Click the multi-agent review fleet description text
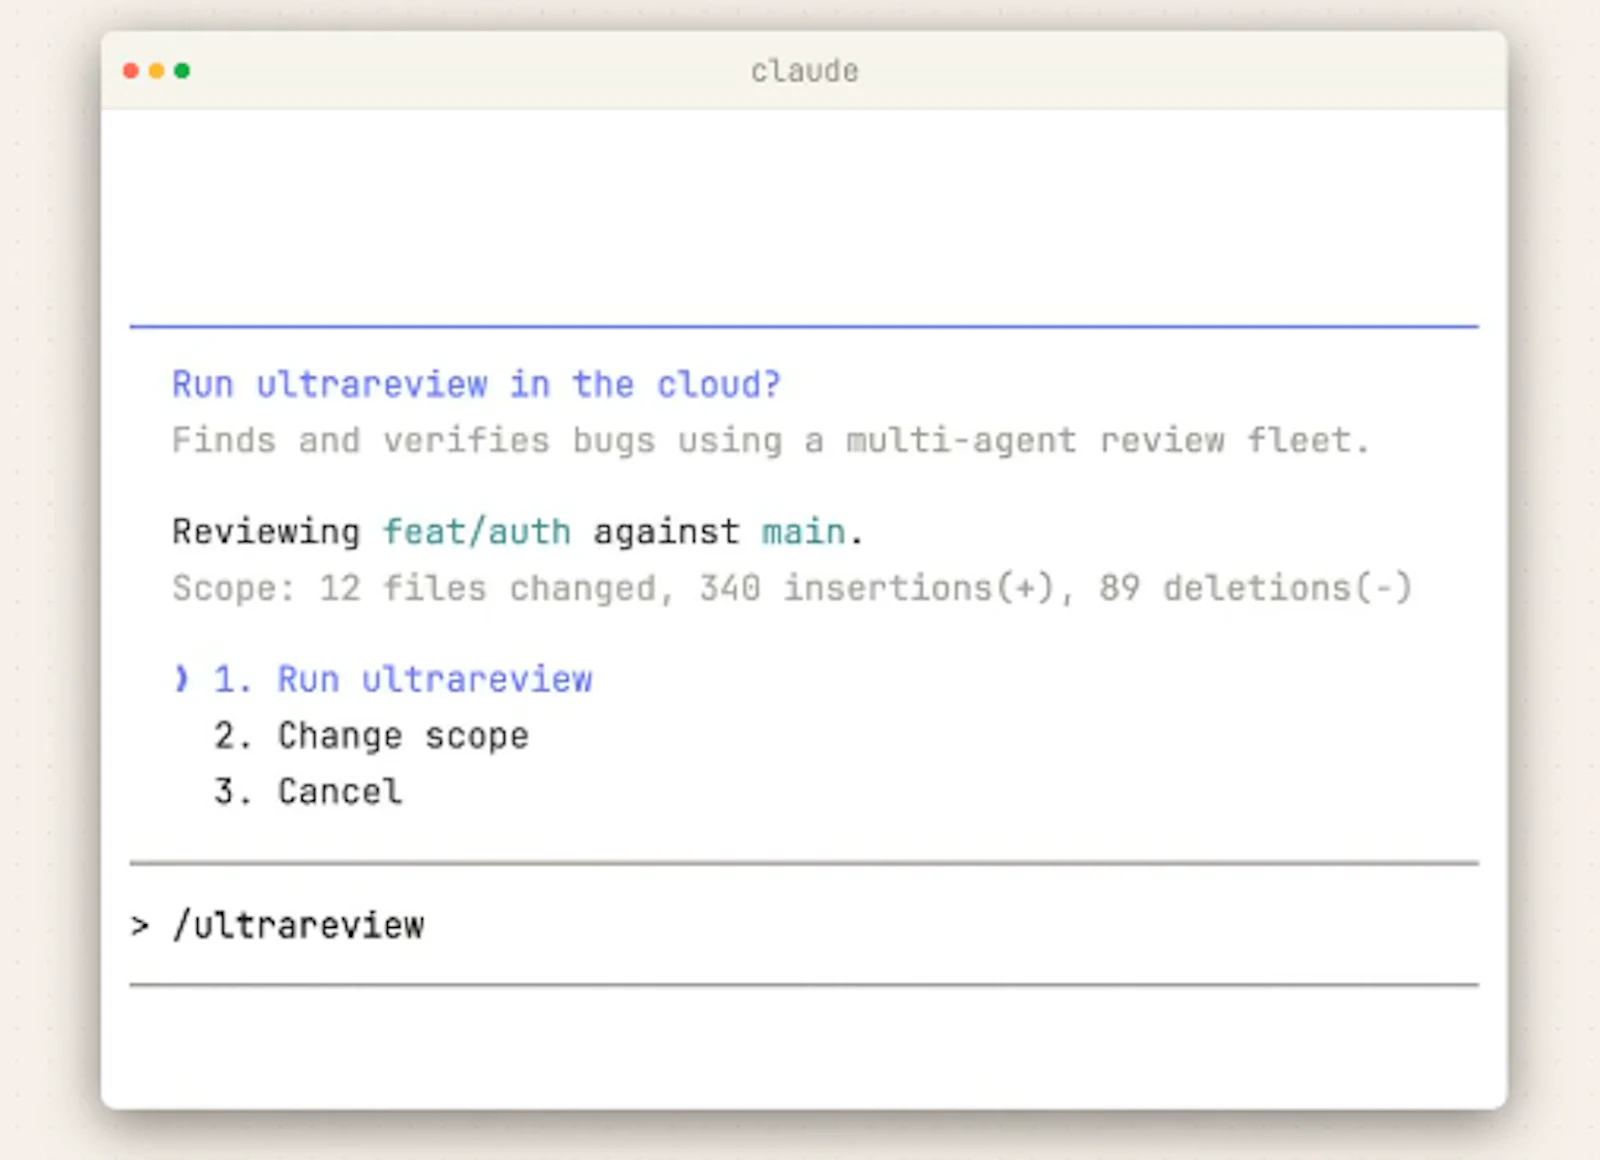The height and width of the screenshot is (1160, 1600). point(770,440)
